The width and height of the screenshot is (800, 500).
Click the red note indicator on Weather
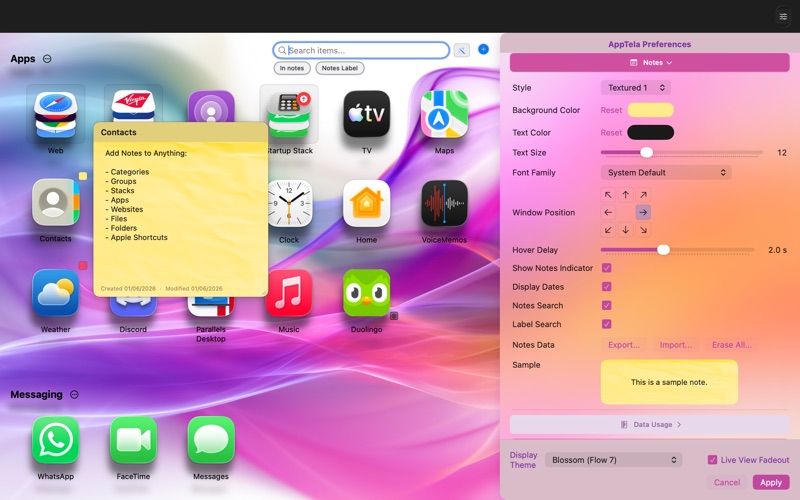pyautogui.click(x=83, y=265)
